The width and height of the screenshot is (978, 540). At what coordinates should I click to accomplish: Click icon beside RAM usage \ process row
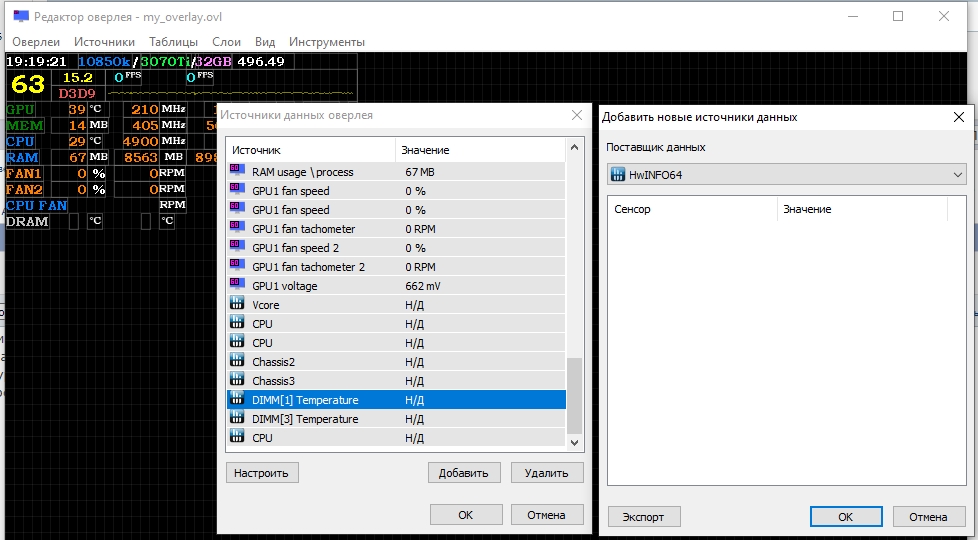pyautogui.click(x=236, y=170)
